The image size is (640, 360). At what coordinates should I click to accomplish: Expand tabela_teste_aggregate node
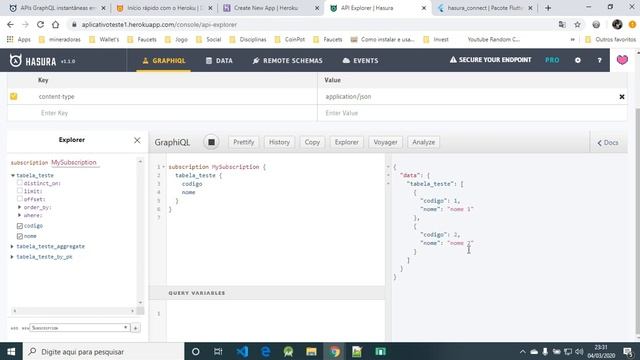[12, 247]
